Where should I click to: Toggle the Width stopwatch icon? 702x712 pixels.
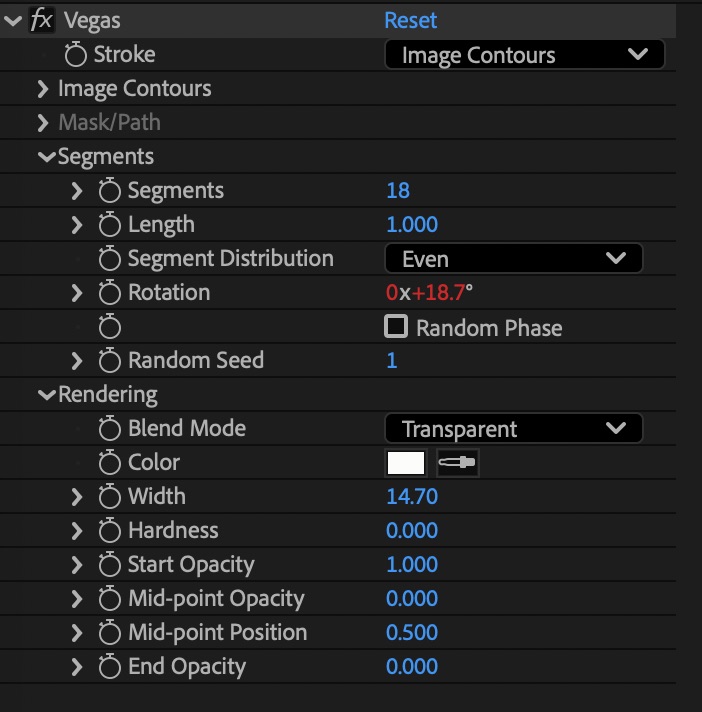(110, 497)
